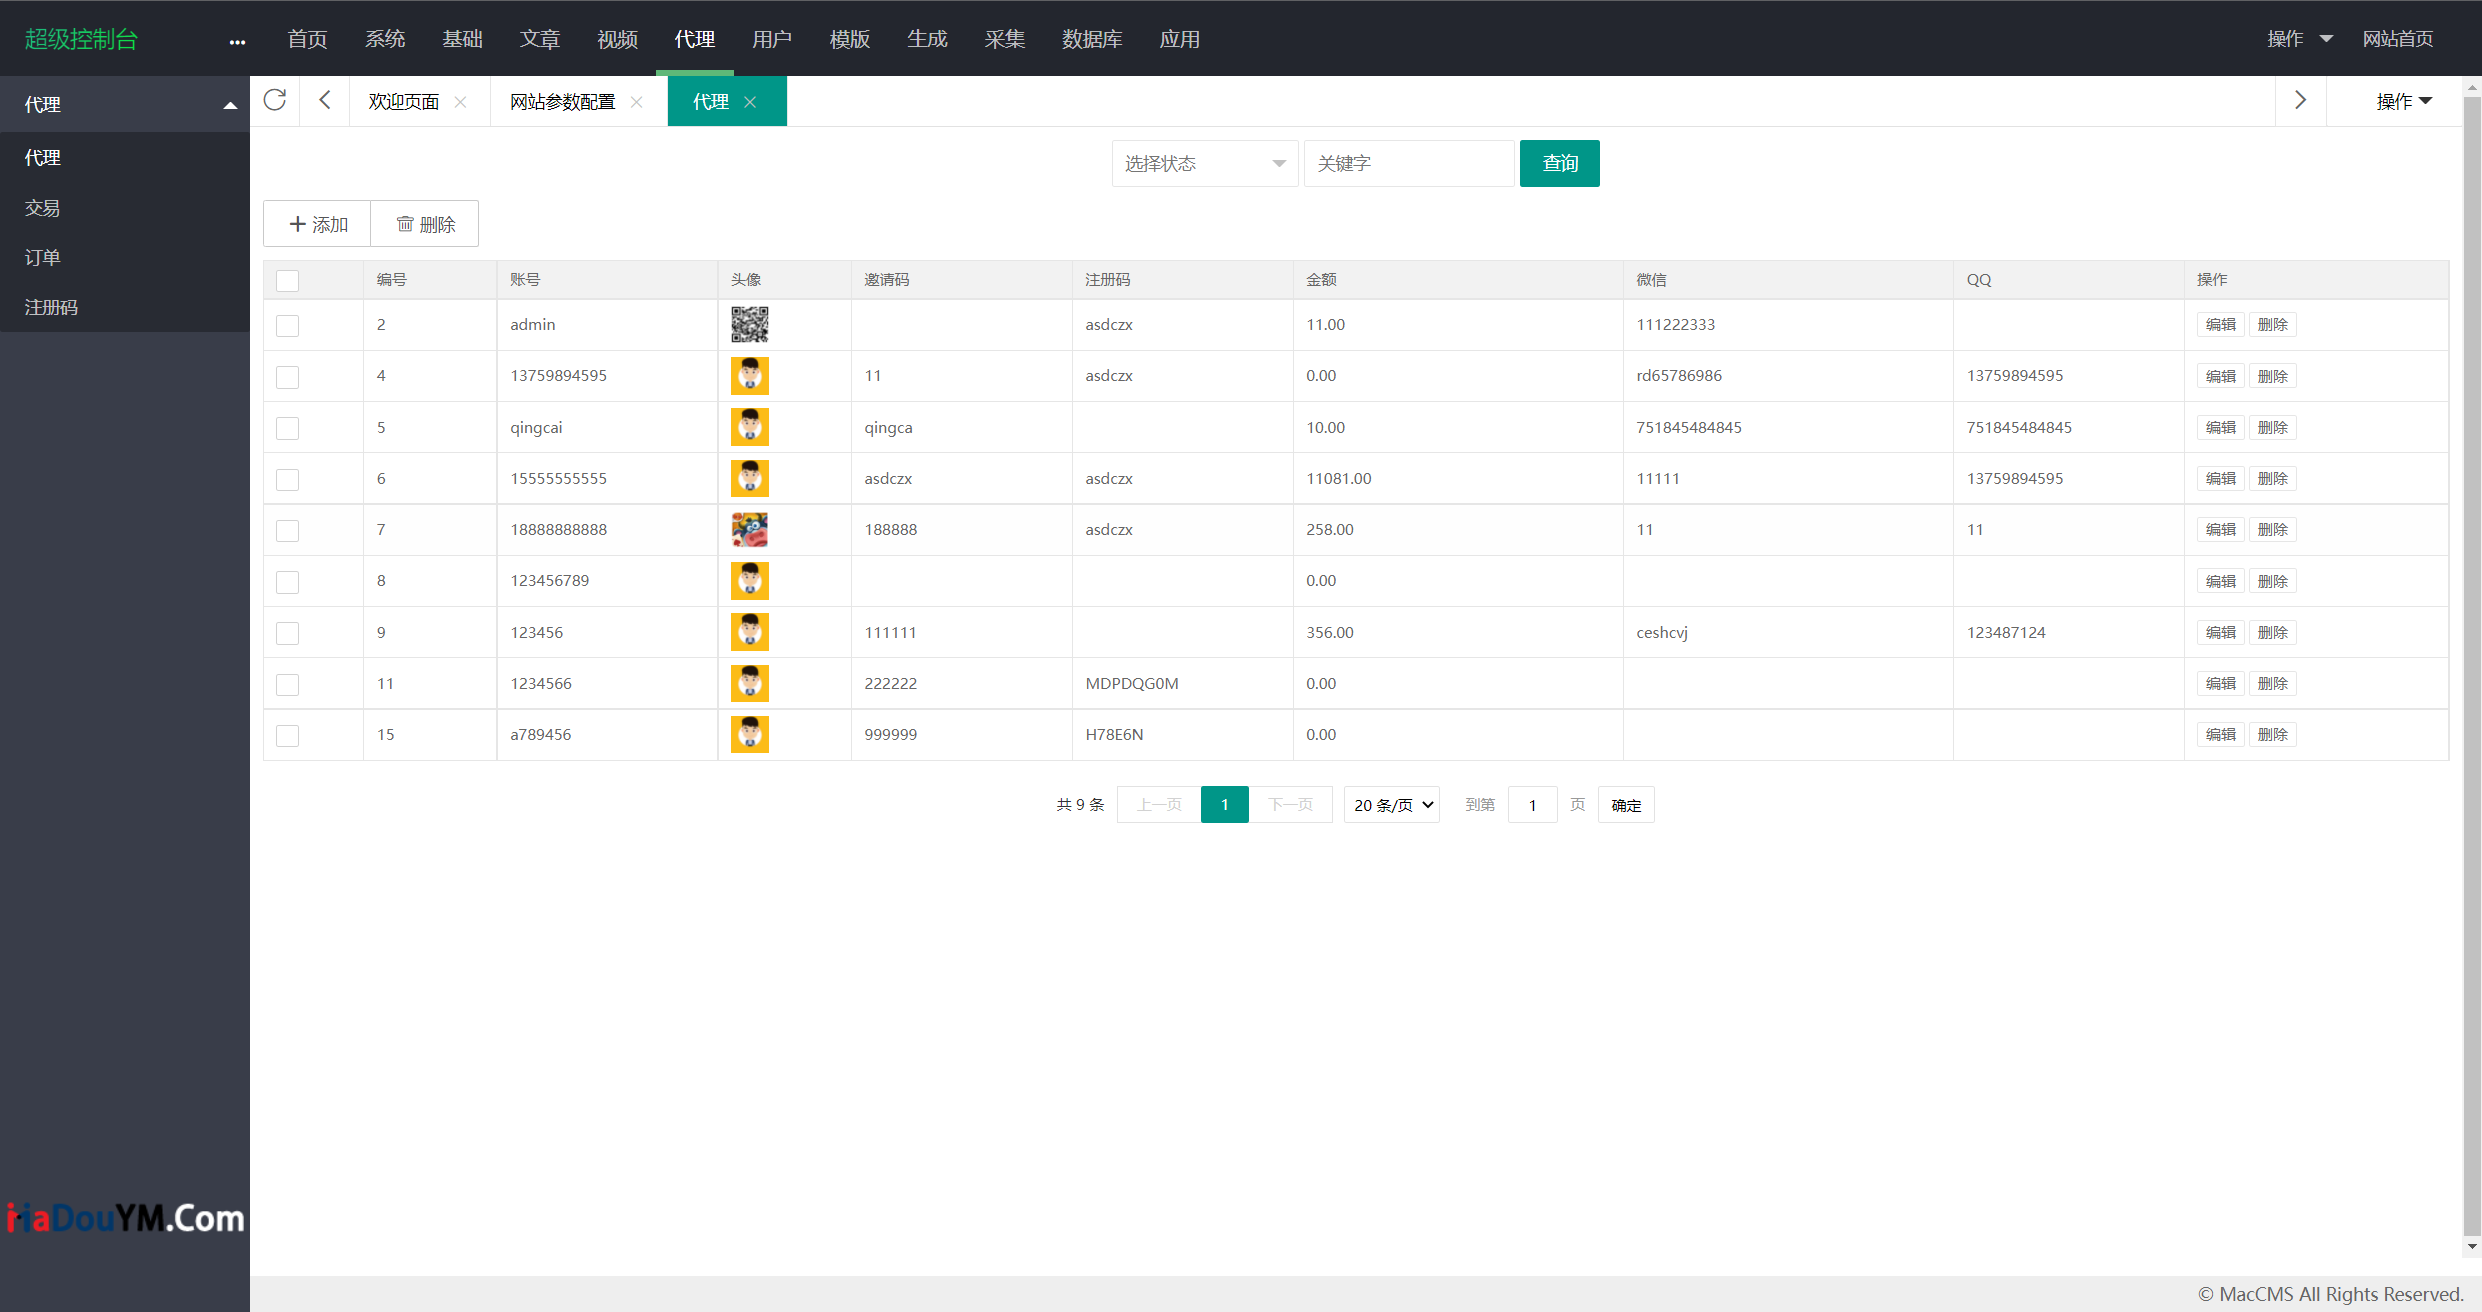Select 注册码 in the sidebar

[51, 307]
